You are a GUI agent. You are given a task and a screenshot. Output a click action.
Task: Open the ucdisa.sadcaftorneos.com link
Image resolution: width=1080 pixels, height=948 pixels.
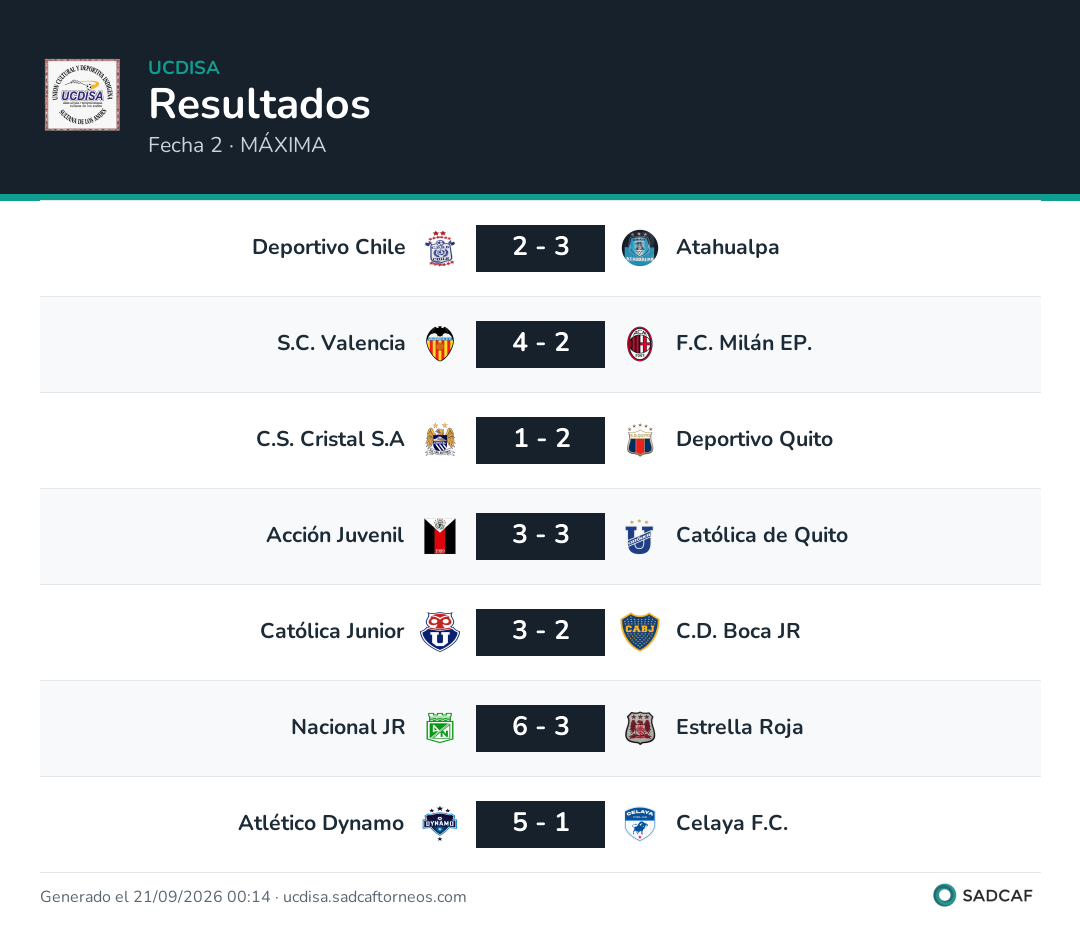(374, 896)
